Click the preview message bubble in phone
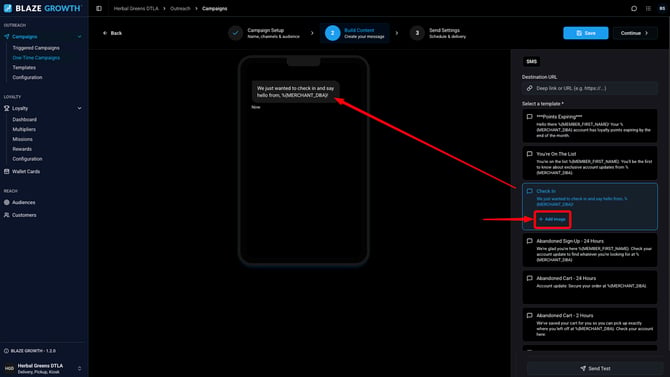Viewport: 670px width, 377px height. 295,91
